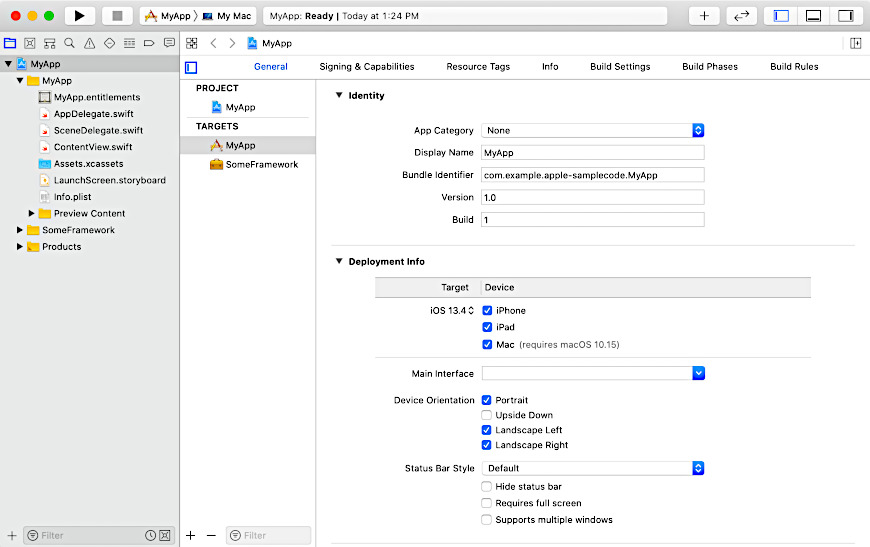The image size is (870, 547).
Task: Open the Report navigator
Action: [x=169, y=43]
